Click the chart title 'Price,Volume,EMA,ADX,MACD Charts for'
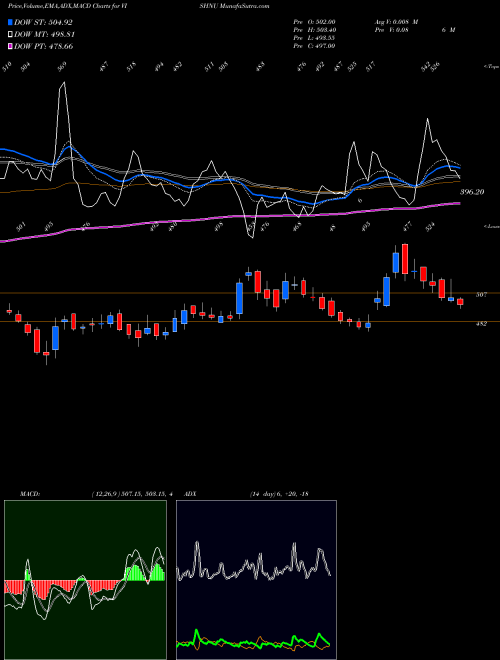The height and width of the screenshot is (660, 500). pos(64,6)
